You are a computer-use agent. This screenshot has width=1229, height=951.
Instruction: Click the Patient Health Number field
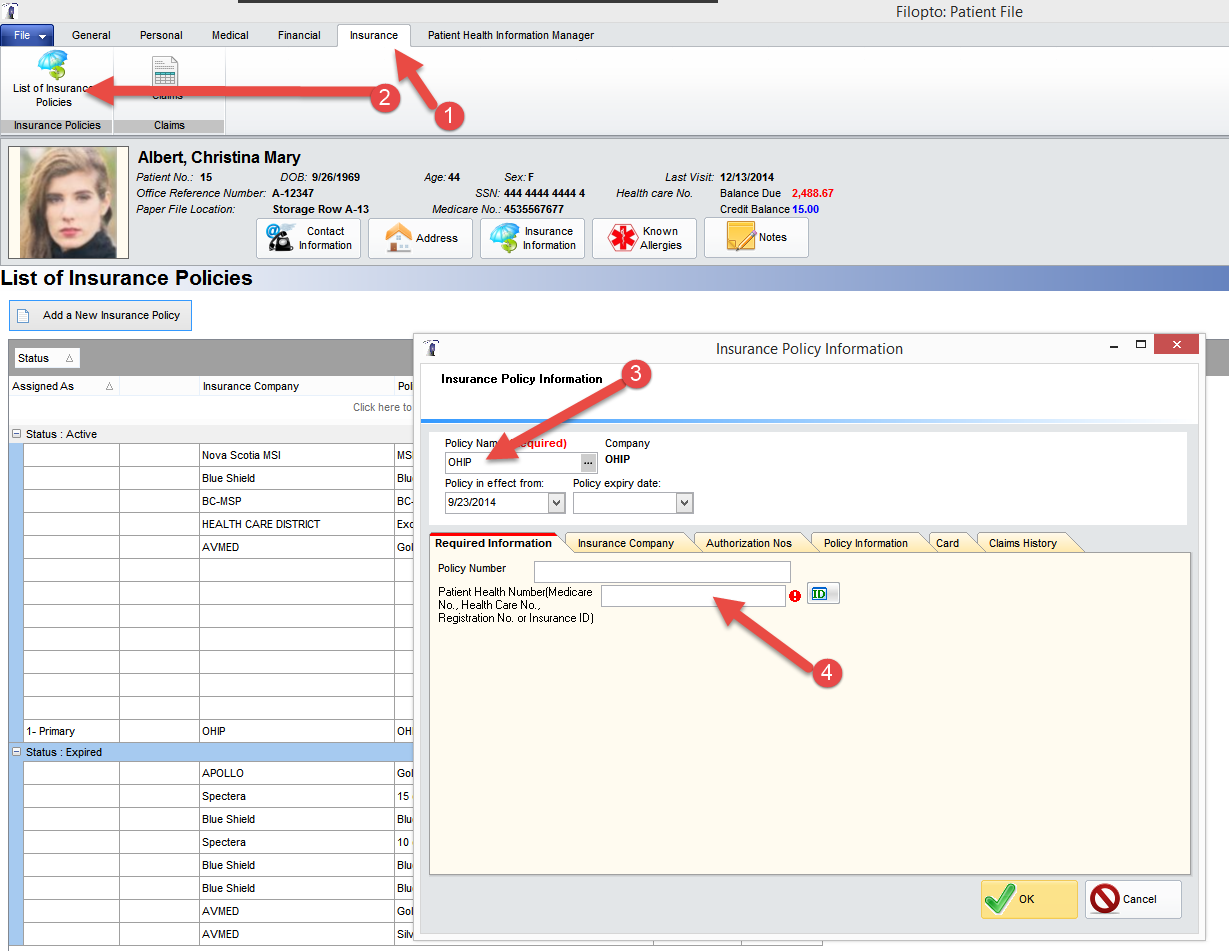(x=692, y=596)
